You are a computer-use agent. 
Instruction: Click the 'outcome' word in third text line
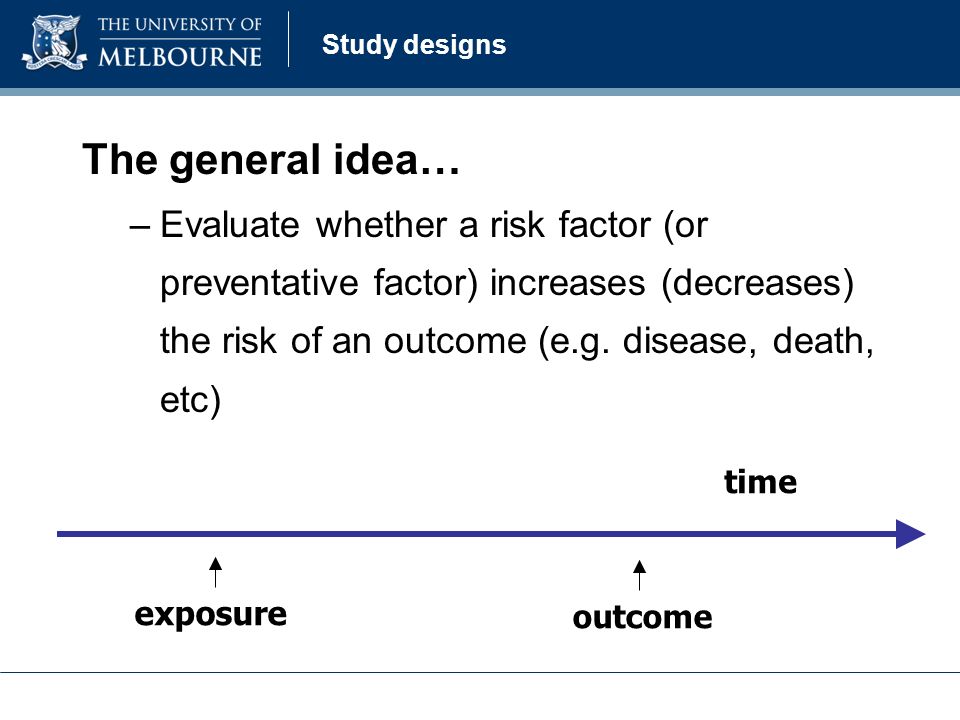[x=455, y=341]
